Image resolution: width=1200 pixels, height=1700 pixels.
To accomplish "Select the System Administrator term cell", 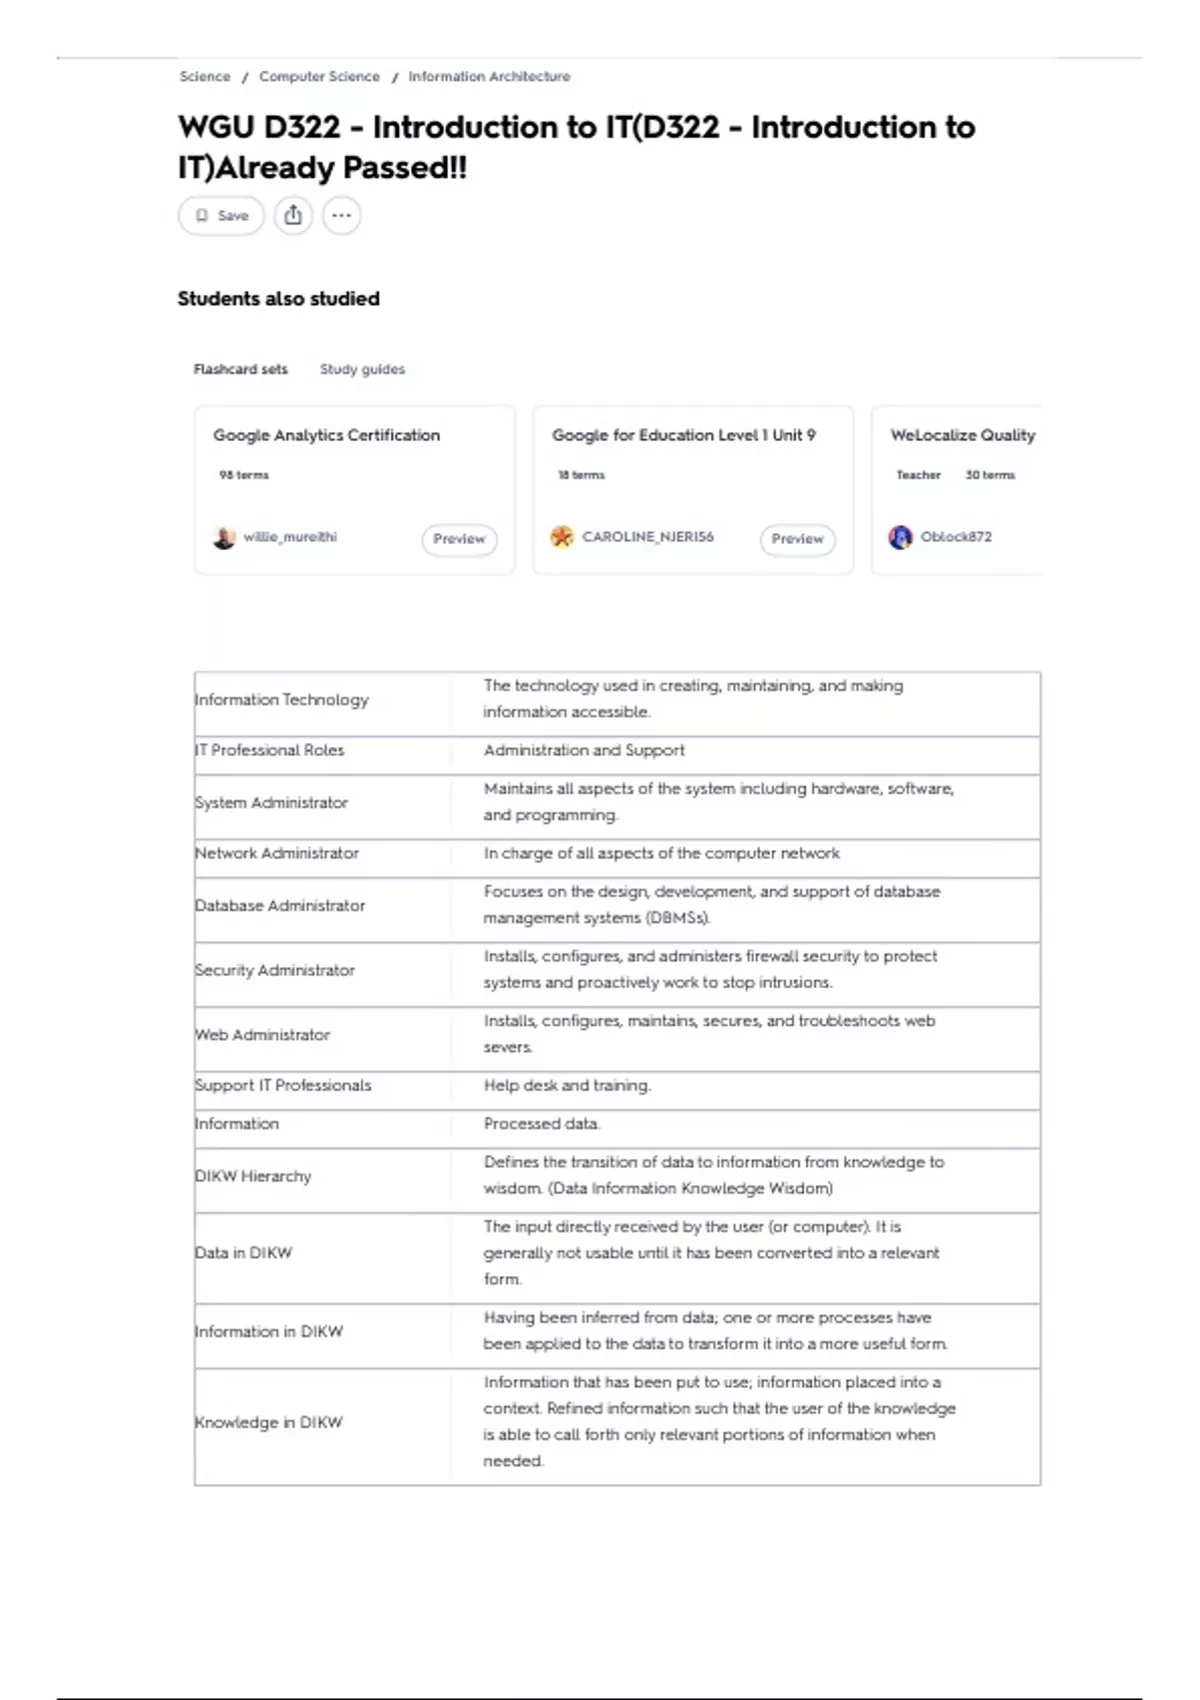I will [271, 803].
